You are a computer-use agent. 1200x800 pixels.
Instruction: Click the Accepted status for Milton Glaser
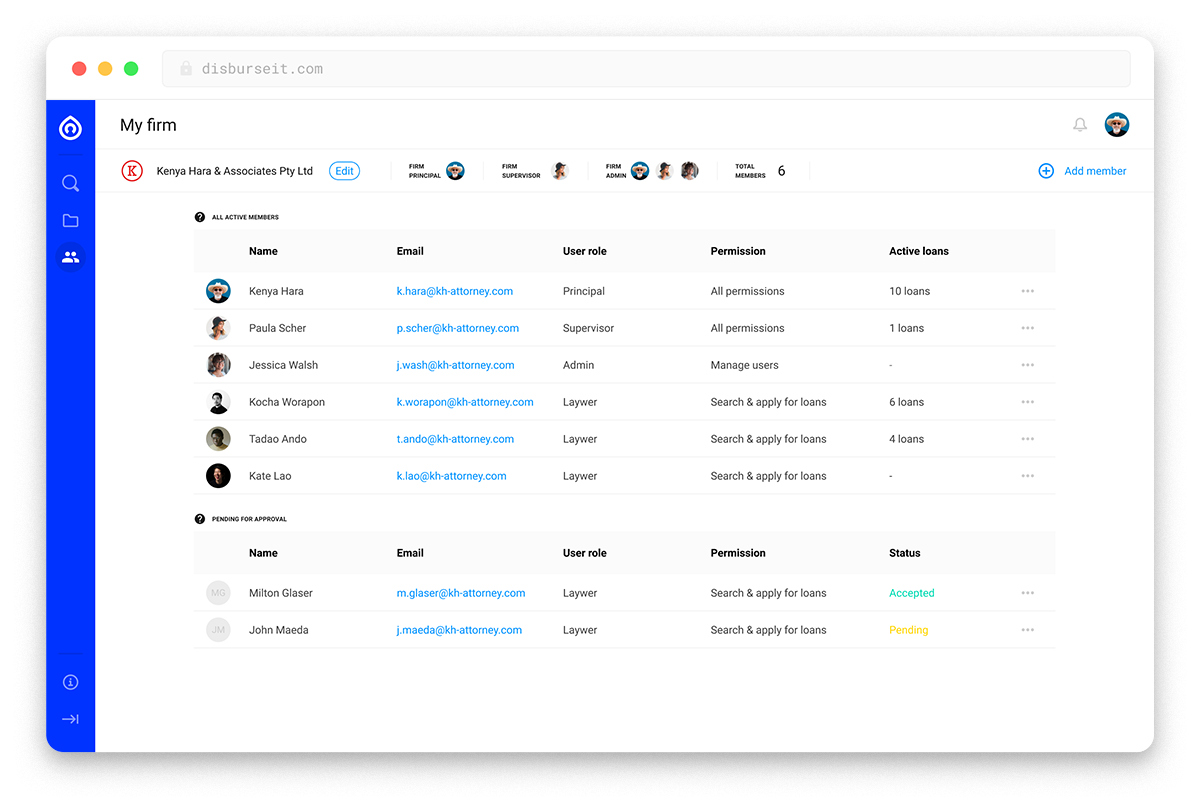pyautogui.click(x=912, y=593)
